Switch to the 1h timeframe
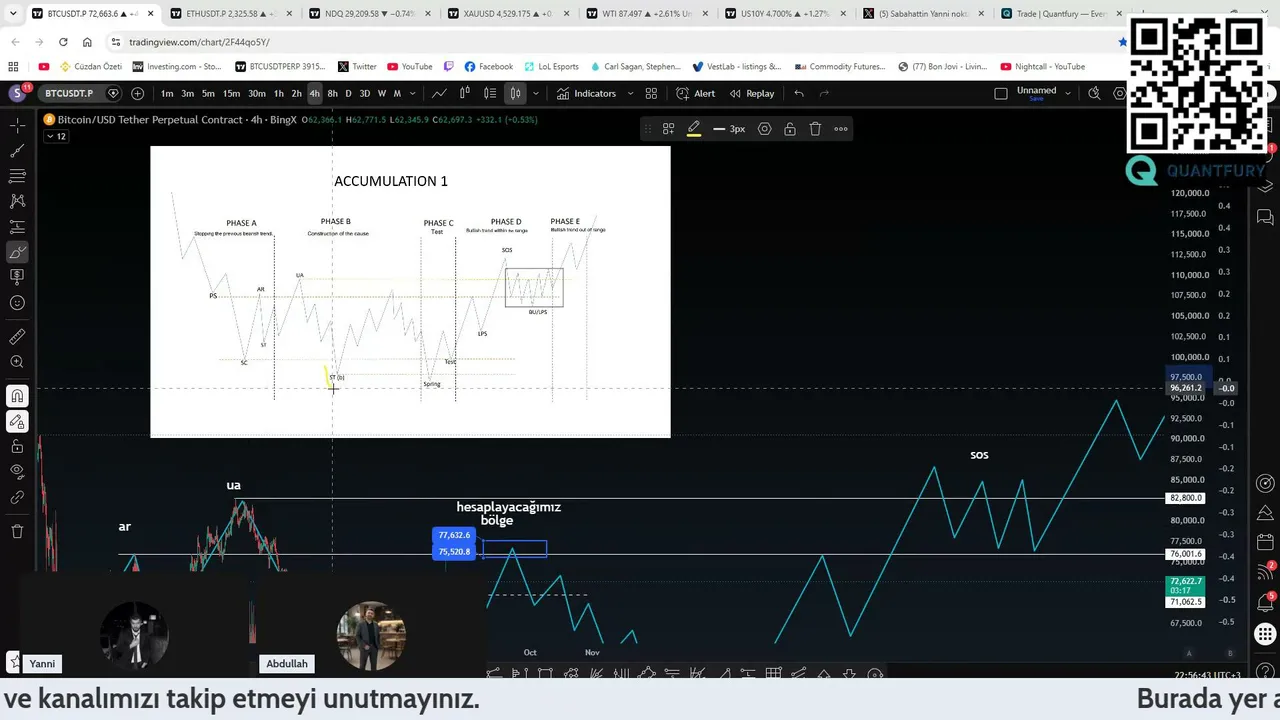This screenshot has width=1280, height=720. click(279, 93)
